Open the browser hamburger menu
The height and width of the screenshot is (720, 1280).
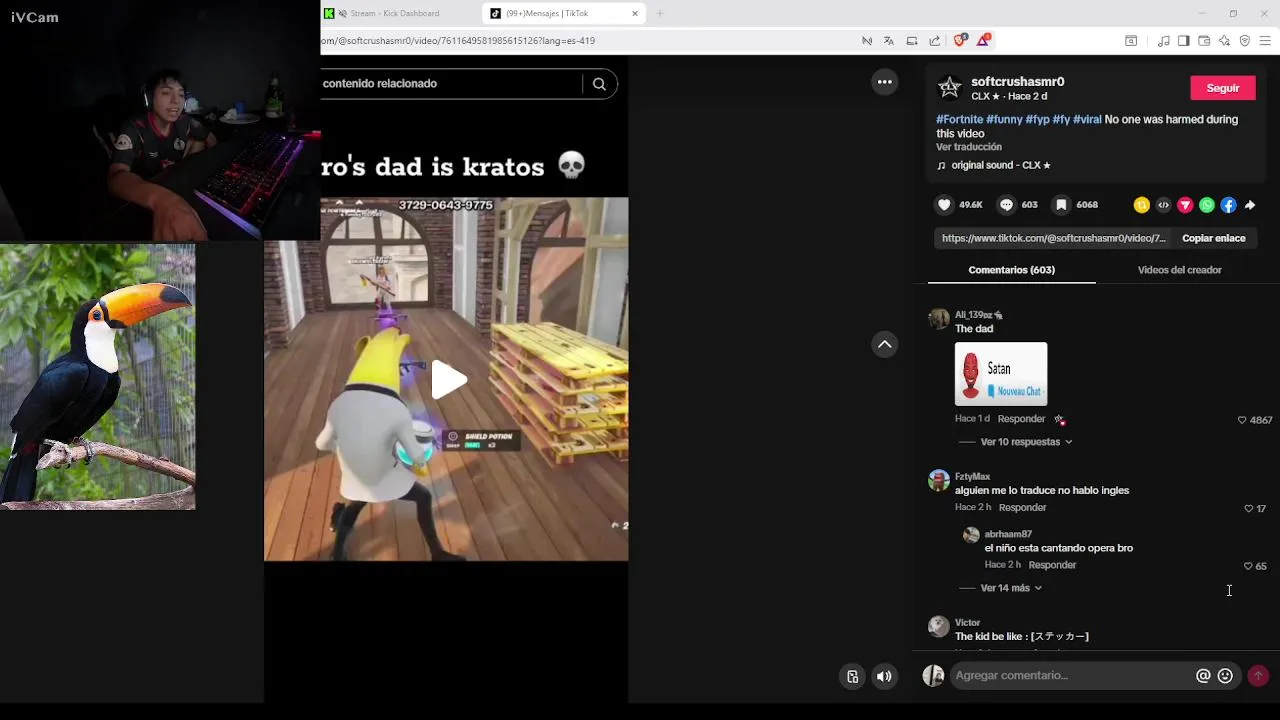[1265, 41]
